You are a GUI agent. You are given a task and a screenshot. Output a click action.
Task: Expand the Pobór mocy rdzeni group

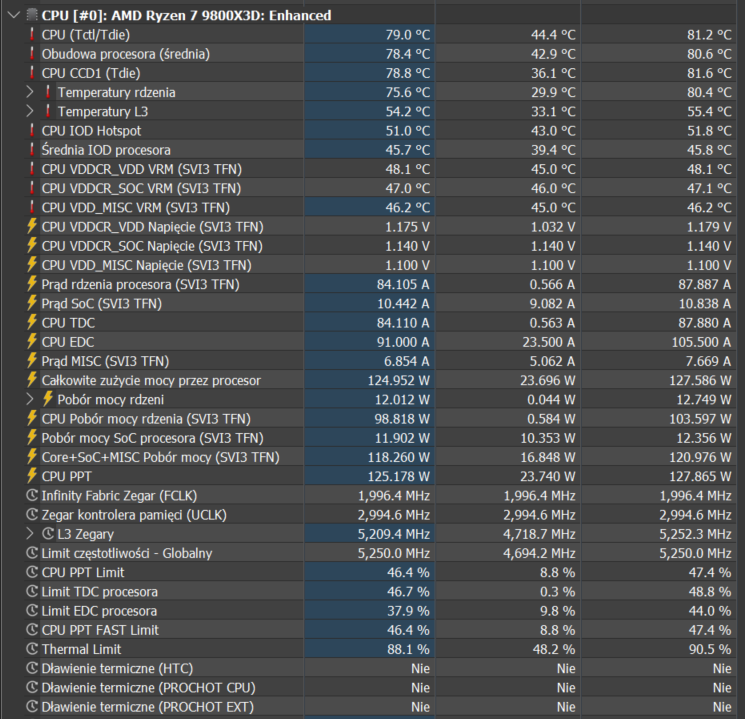29,399
